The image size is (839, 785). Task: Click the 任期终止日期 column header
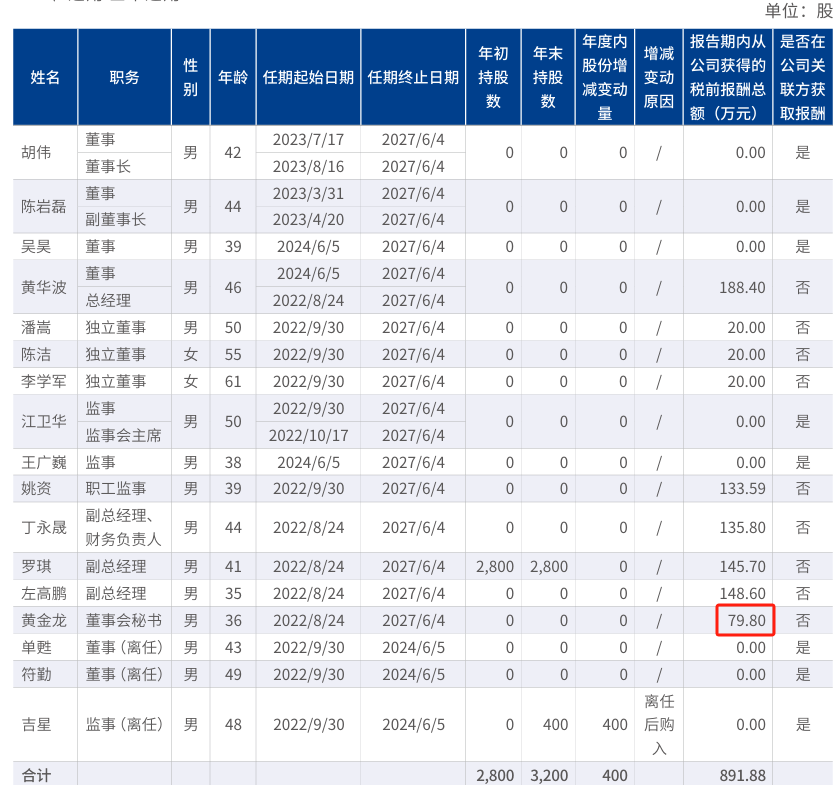click(x=413, y=77)
